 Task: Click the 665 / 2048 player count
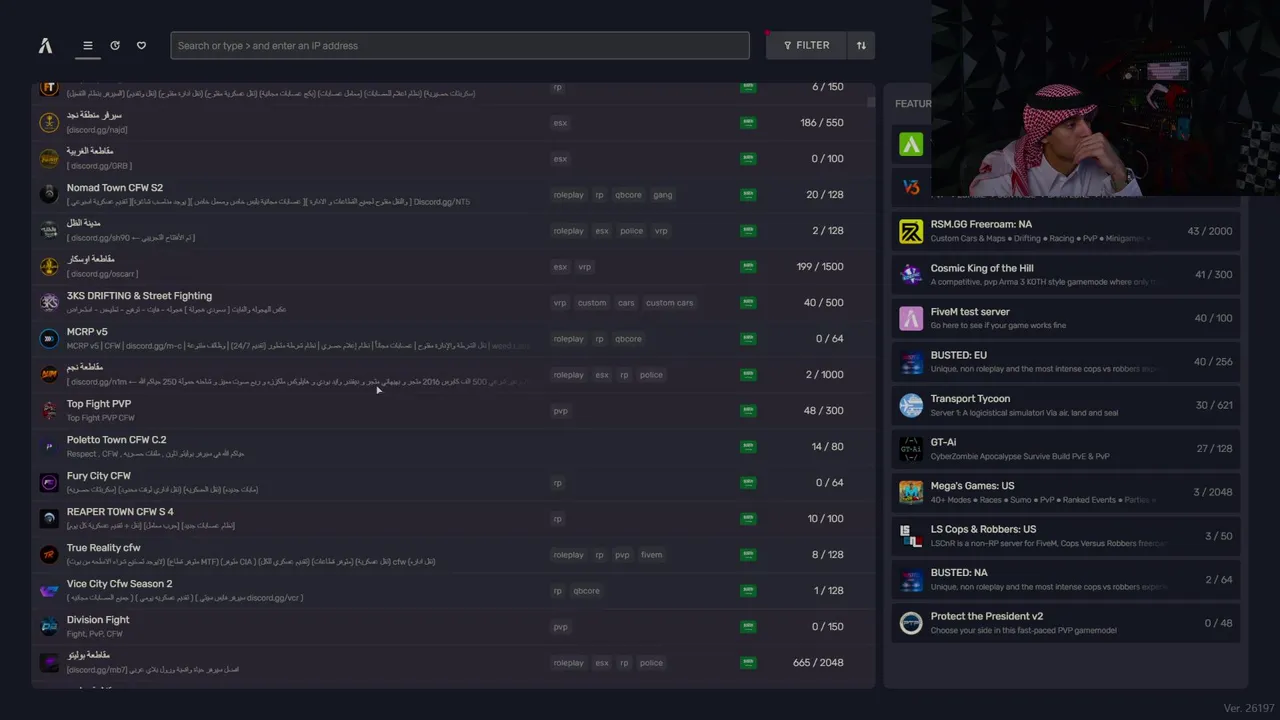tap(818, 663)
